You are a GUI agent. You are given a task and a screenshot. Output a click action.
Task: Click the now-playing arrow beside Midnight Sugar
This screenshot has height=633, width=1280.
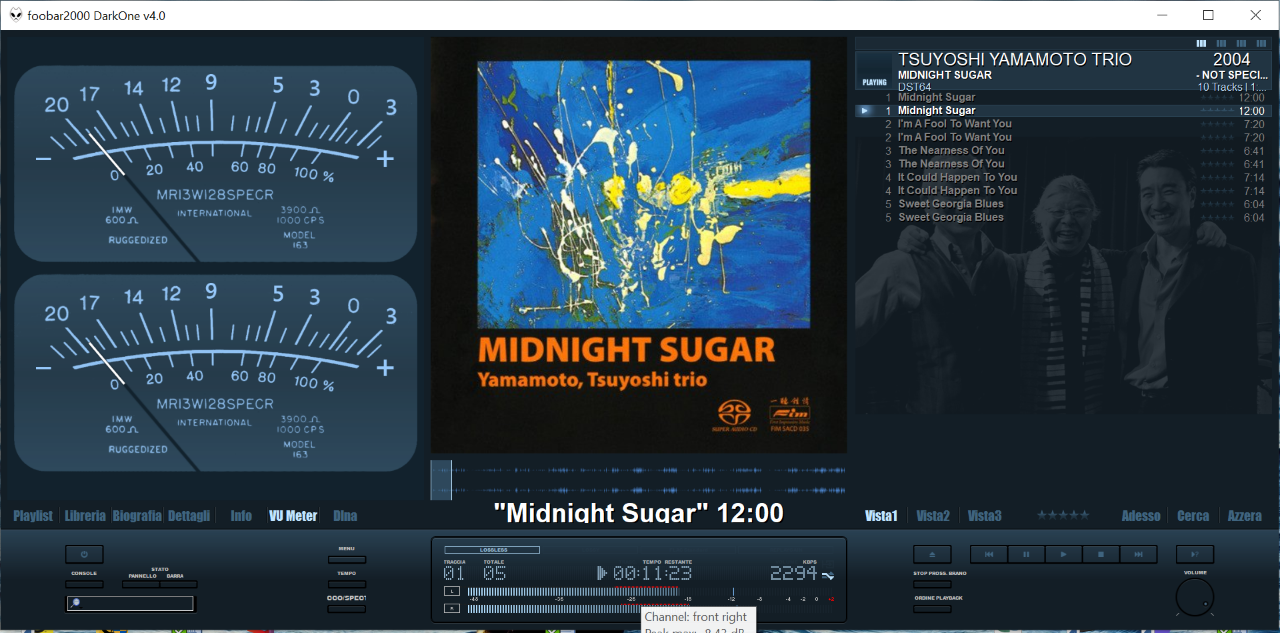tap(865, 110)
